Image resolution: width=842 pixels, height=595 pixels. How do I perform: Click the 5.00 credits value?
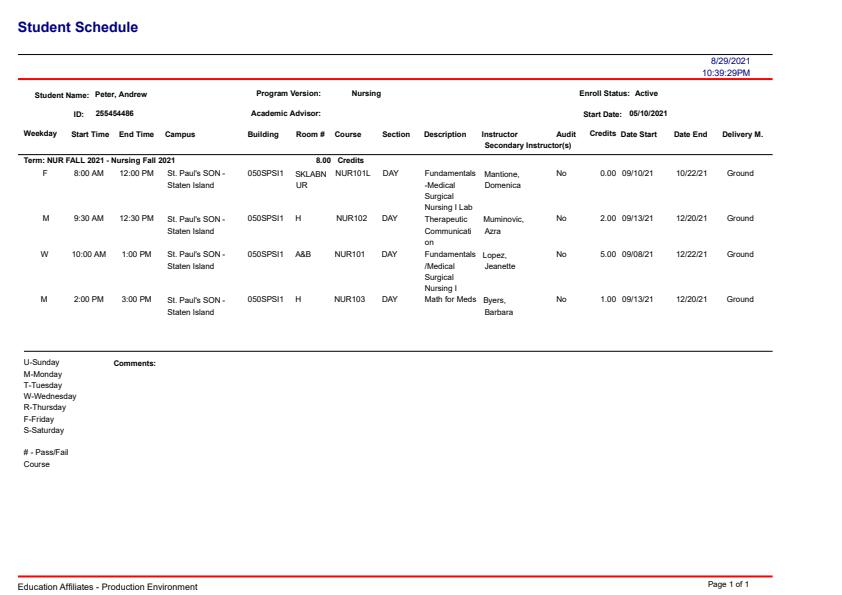(x=607, y=254)
